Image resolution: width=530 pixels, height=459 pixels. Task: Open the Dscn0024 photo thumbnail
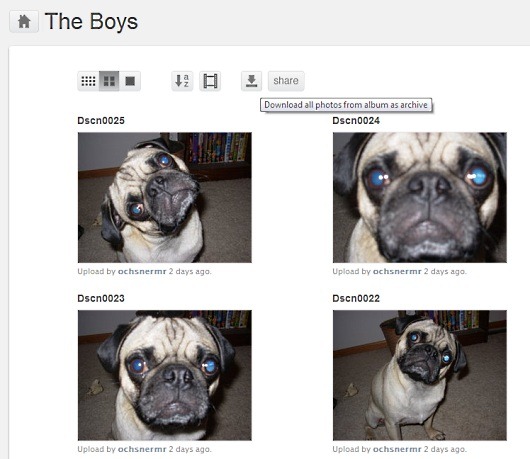click(x=419, y=197)
